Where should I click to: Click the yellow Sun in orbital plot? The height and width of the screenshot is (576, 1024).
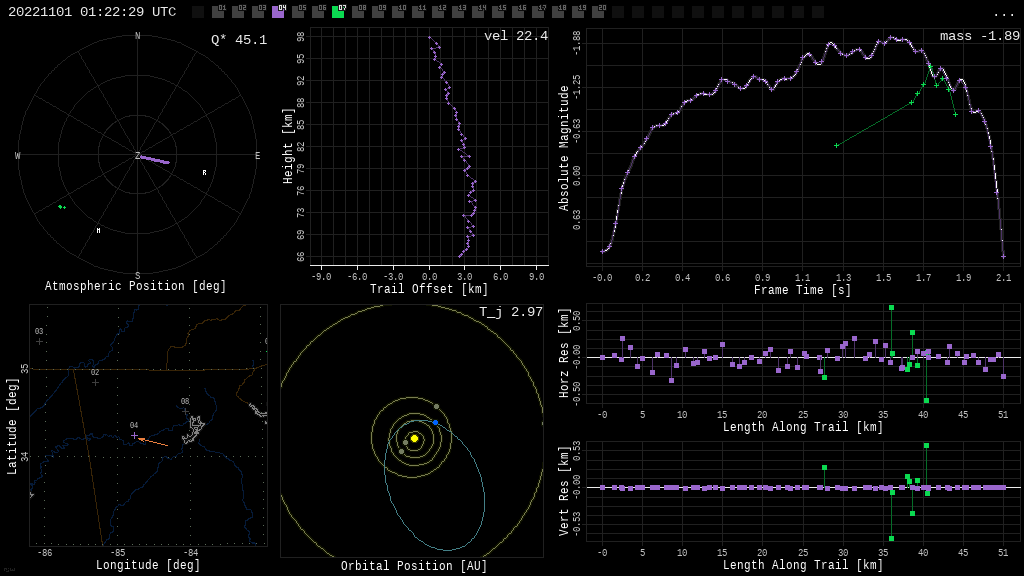click(414, 438)
